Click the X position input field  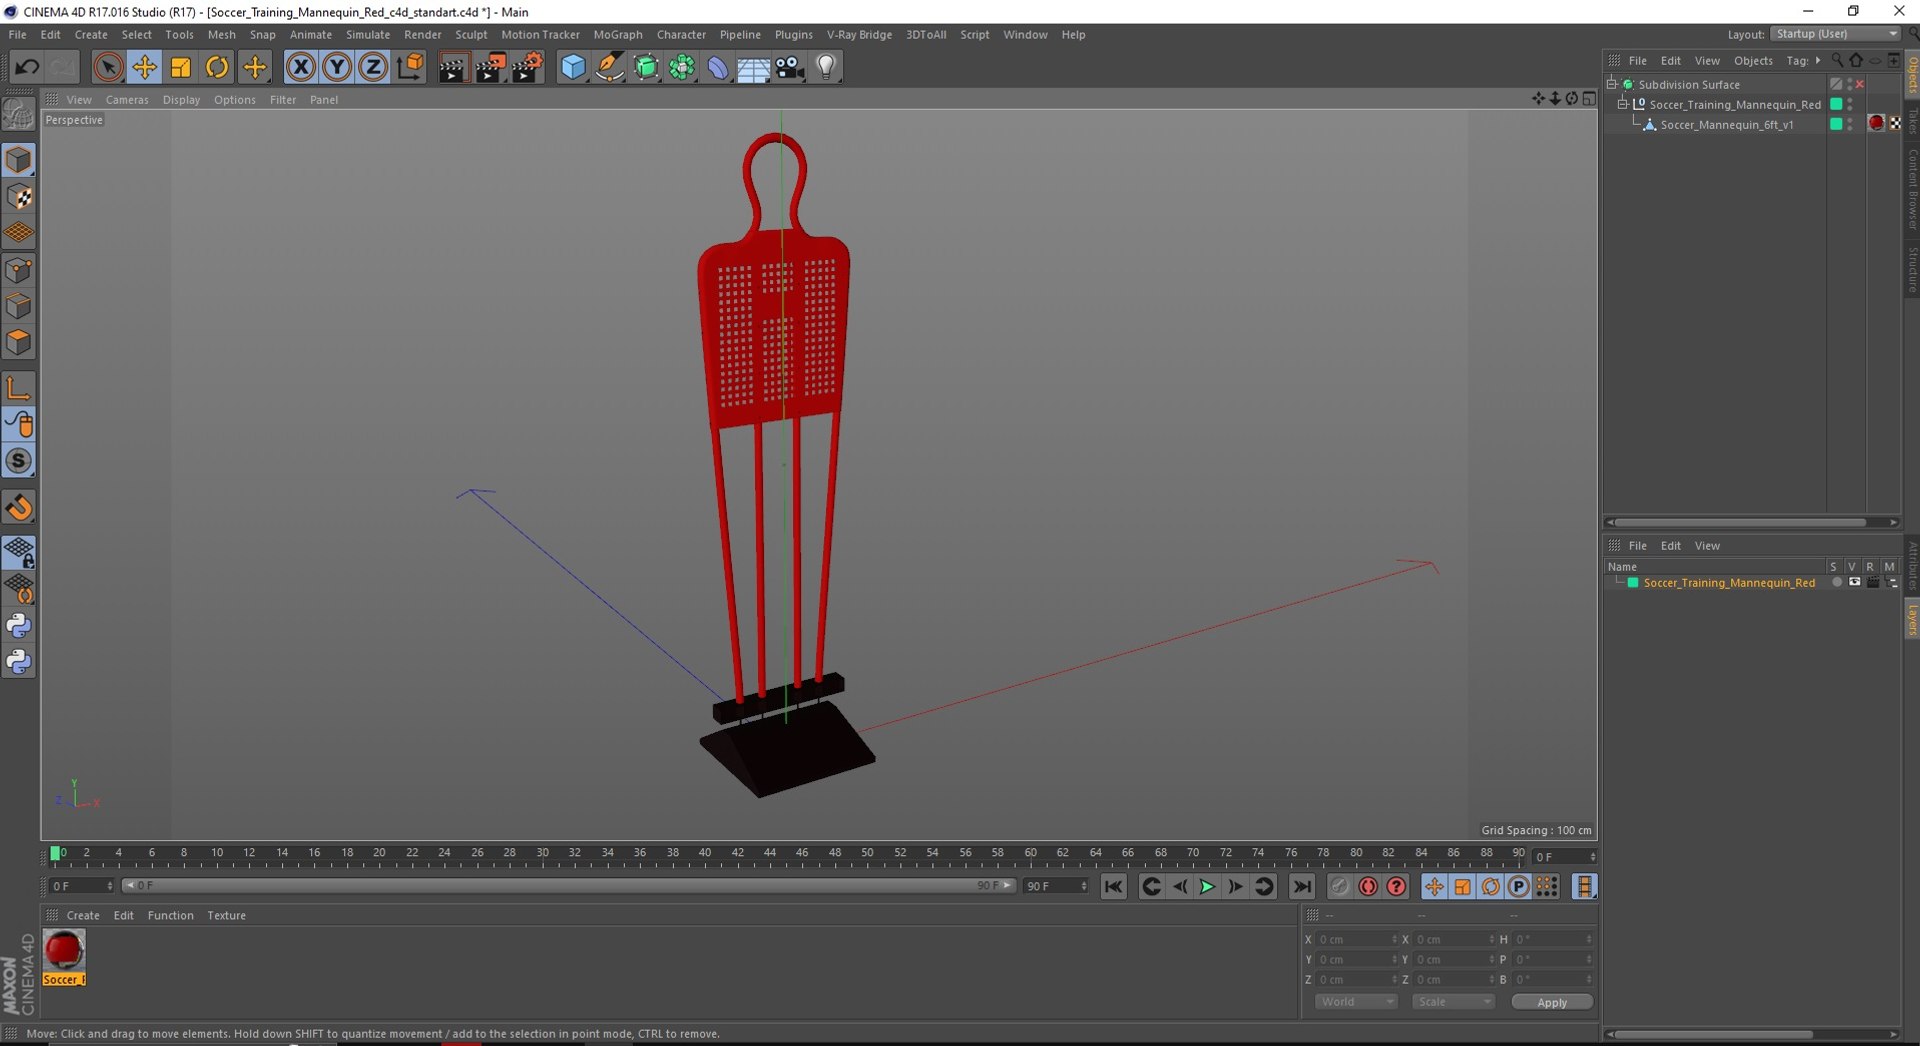coord(1353,940)
